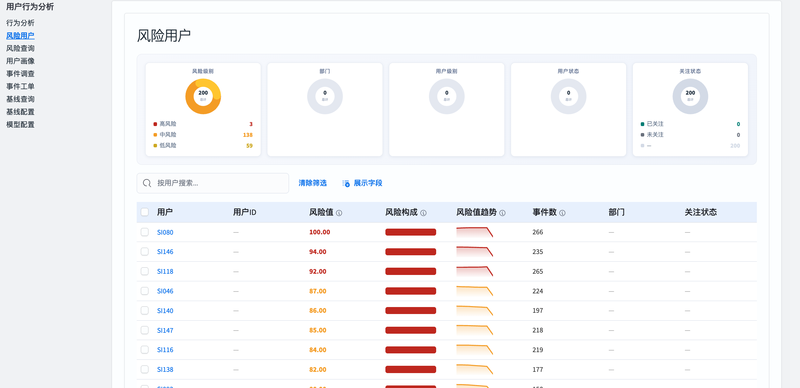The height and width of the screenshot is (388, 800).
Task: Click risk value 100.00
Action: pos(319,232)
